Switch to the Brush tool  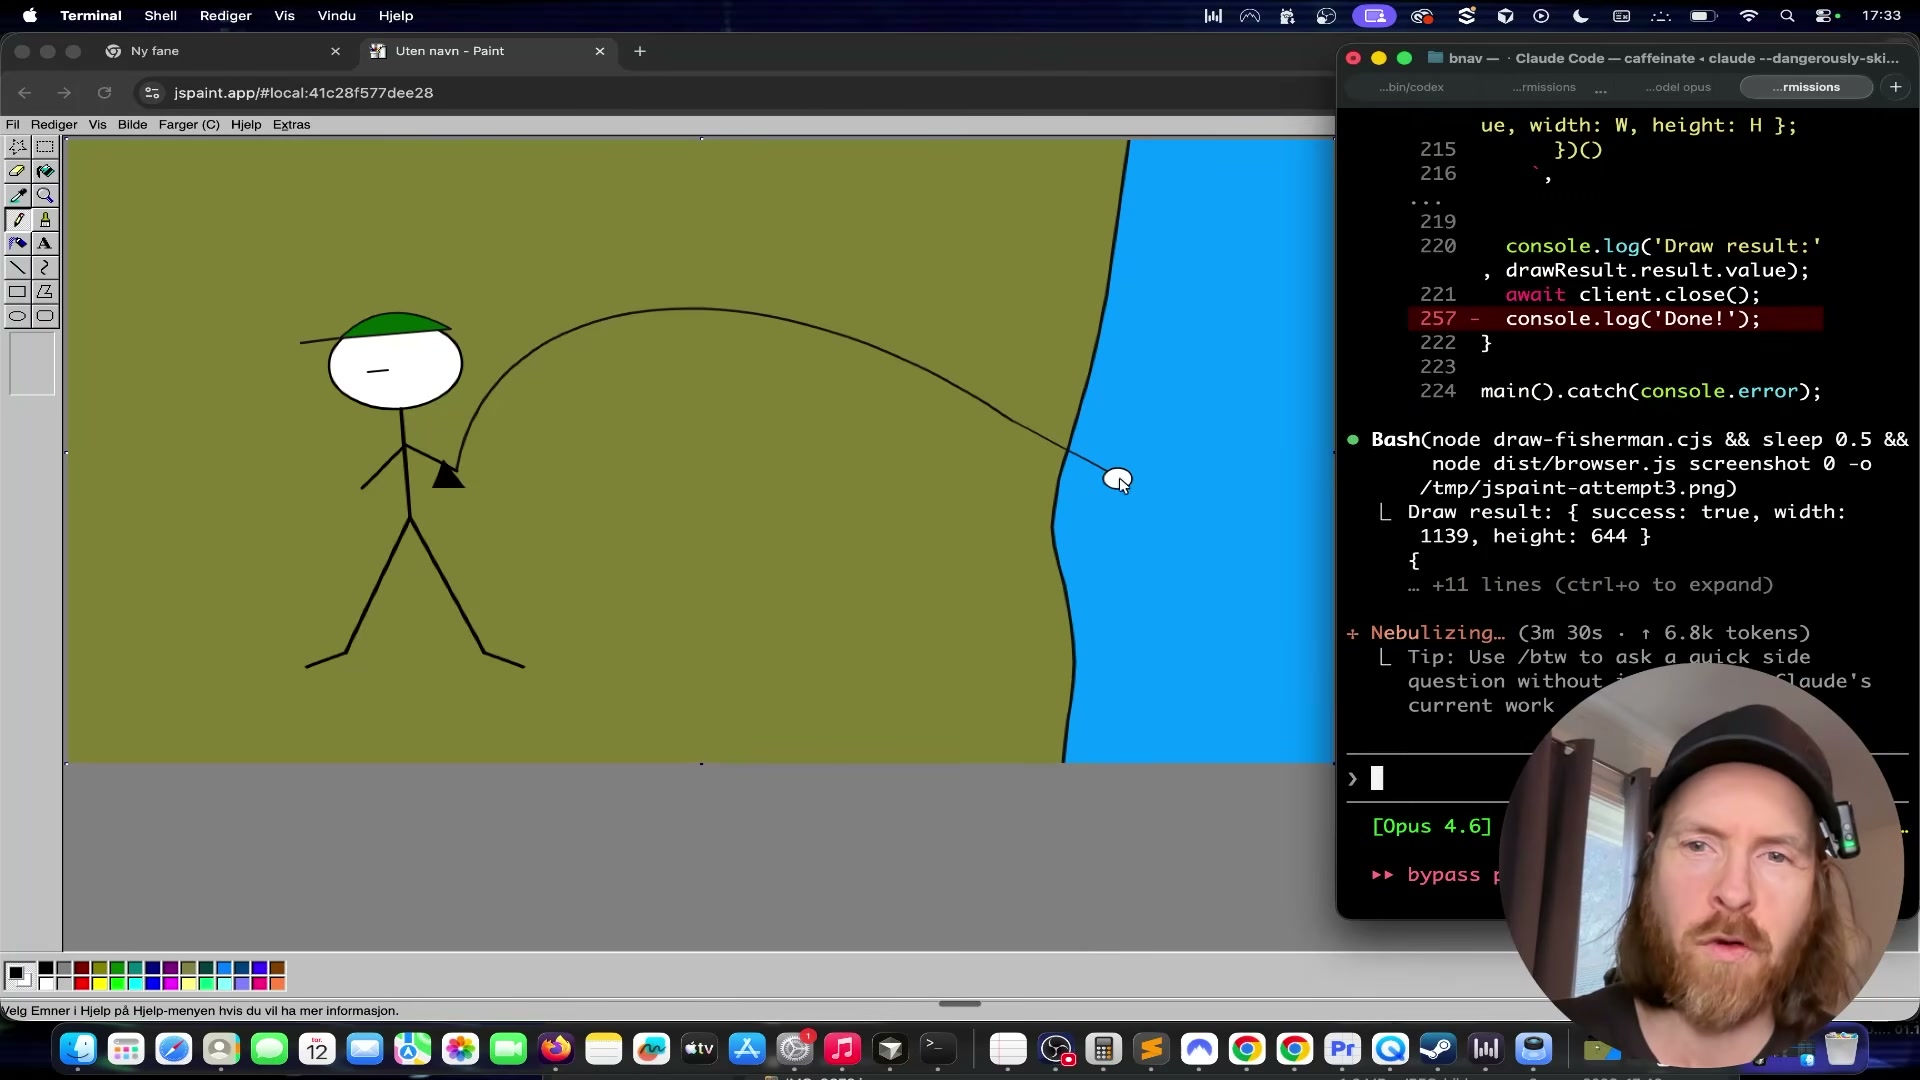[x=45, y=220]
